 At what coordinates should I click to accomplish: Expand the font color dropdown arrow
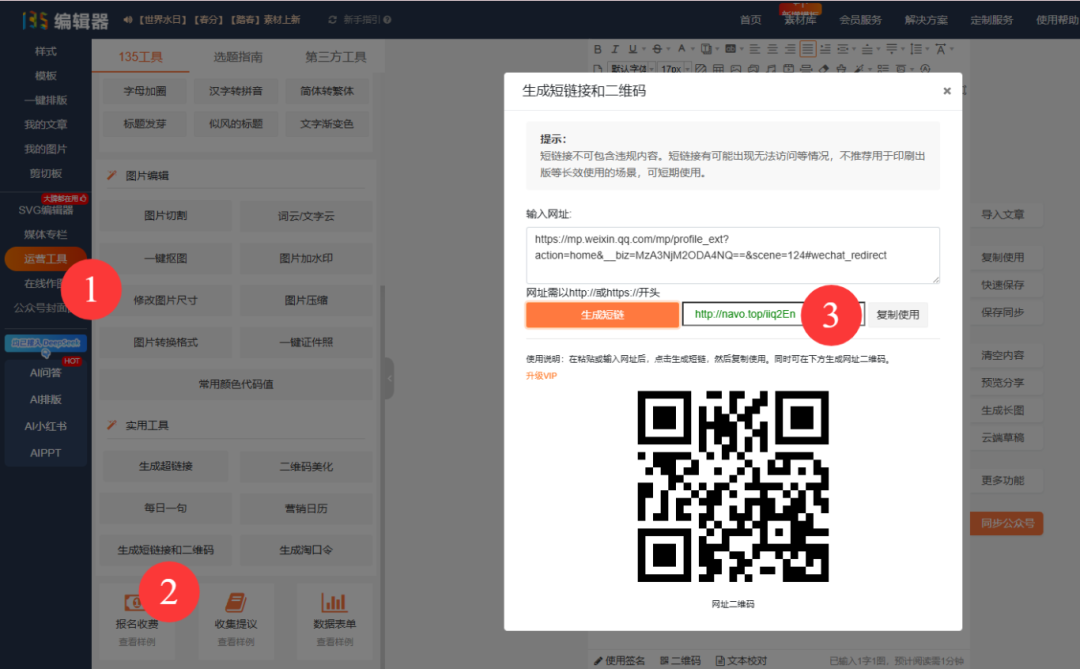tap(693, 49)
